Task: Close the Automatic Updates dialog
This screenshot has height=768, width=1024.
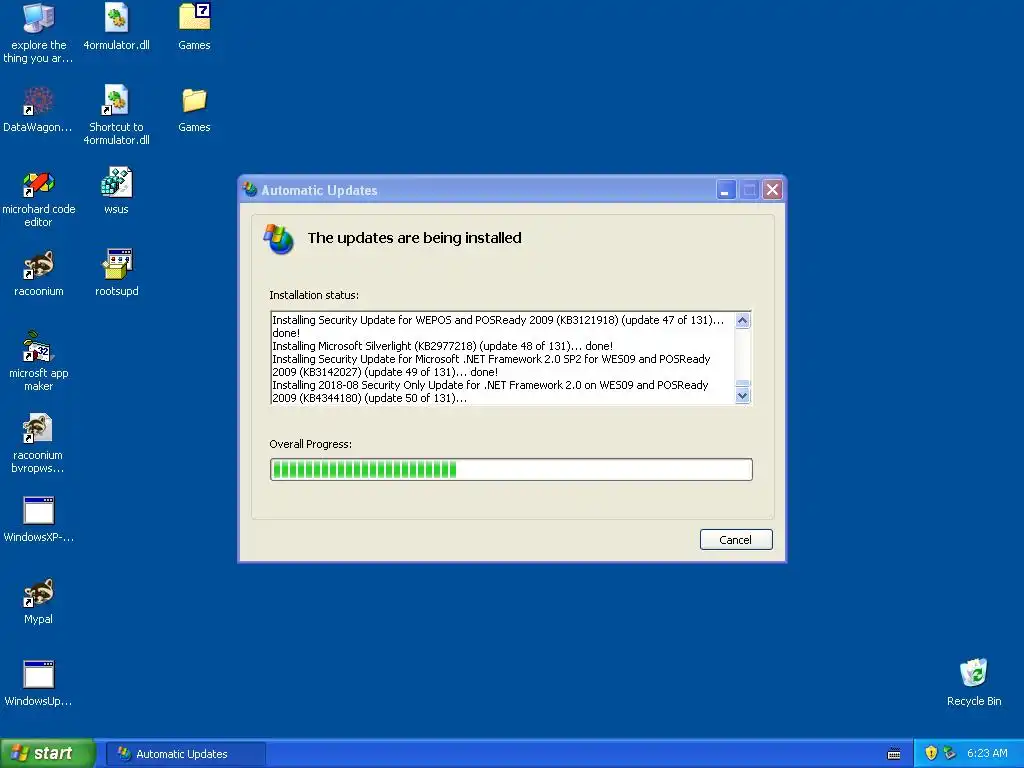Action: coord(773,190)
